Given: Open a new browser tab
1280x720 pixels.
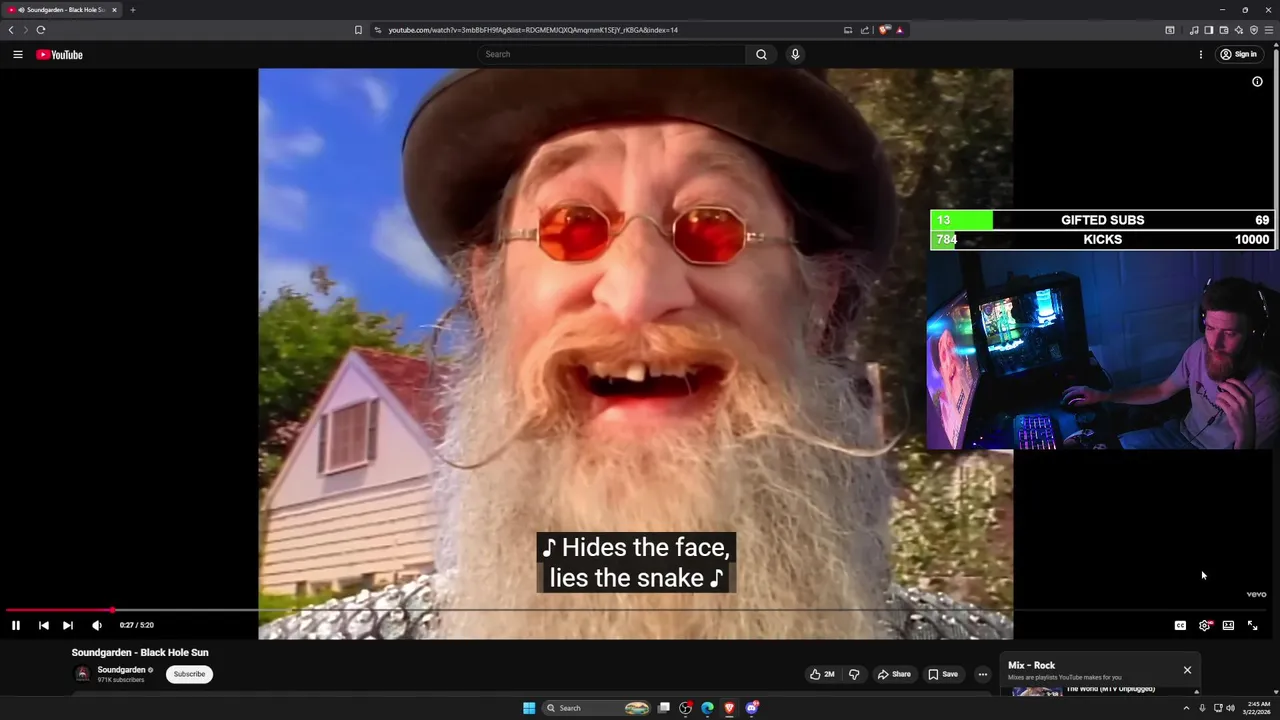Looking at the screenshot, I should tap(132, 10).
